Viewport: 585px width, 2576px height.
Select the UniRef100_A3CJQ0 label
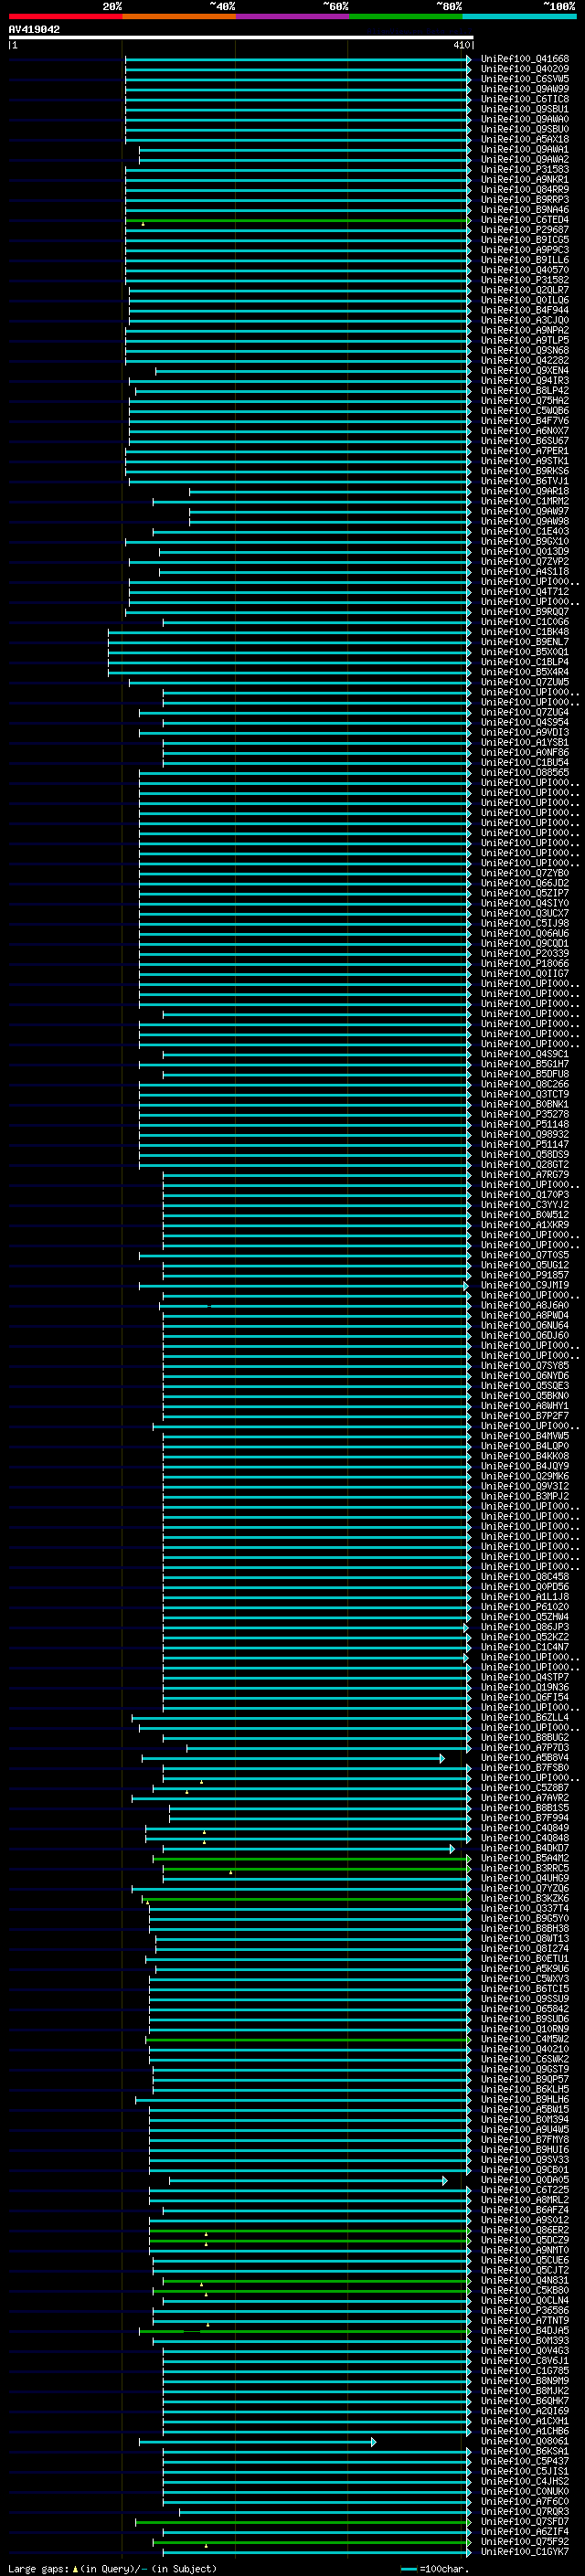525,320
